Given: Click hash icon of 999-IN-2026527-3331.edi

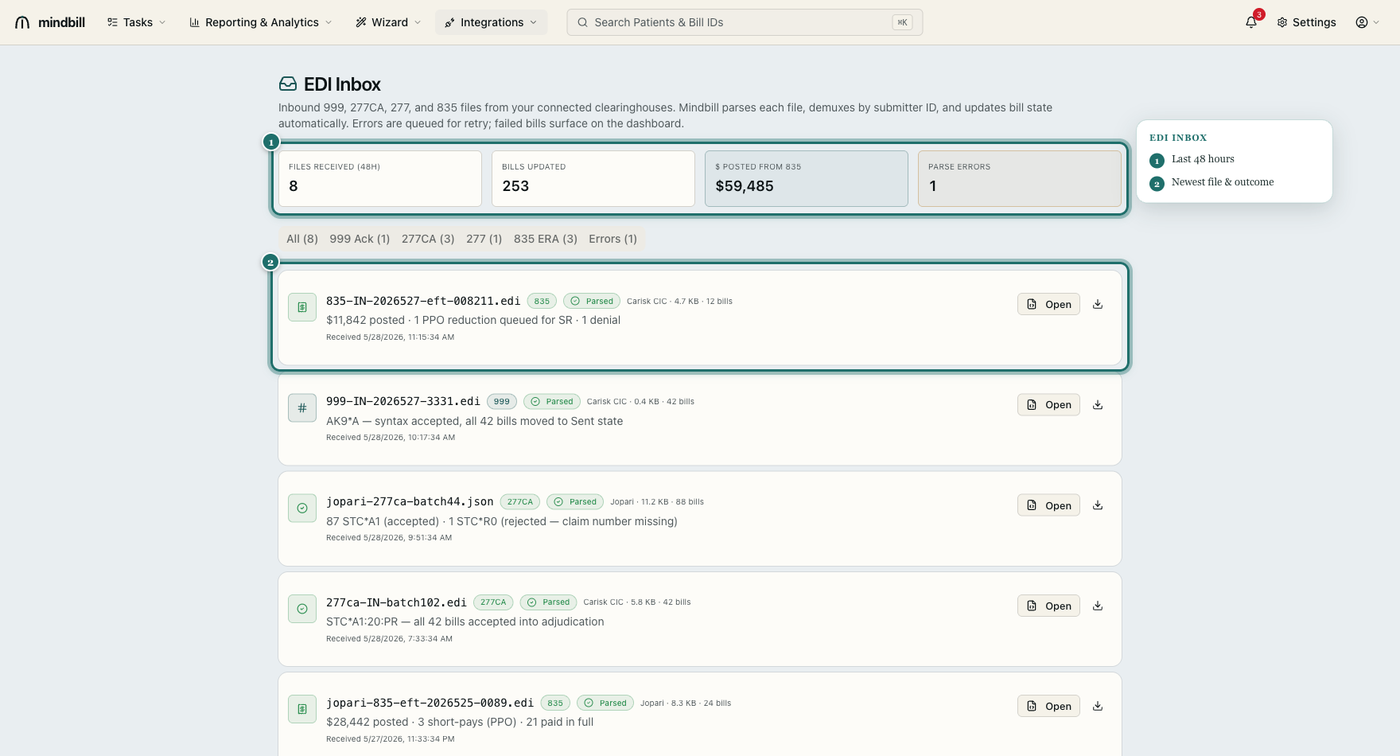Looking at the screenshot, I should tap(302, 408).
